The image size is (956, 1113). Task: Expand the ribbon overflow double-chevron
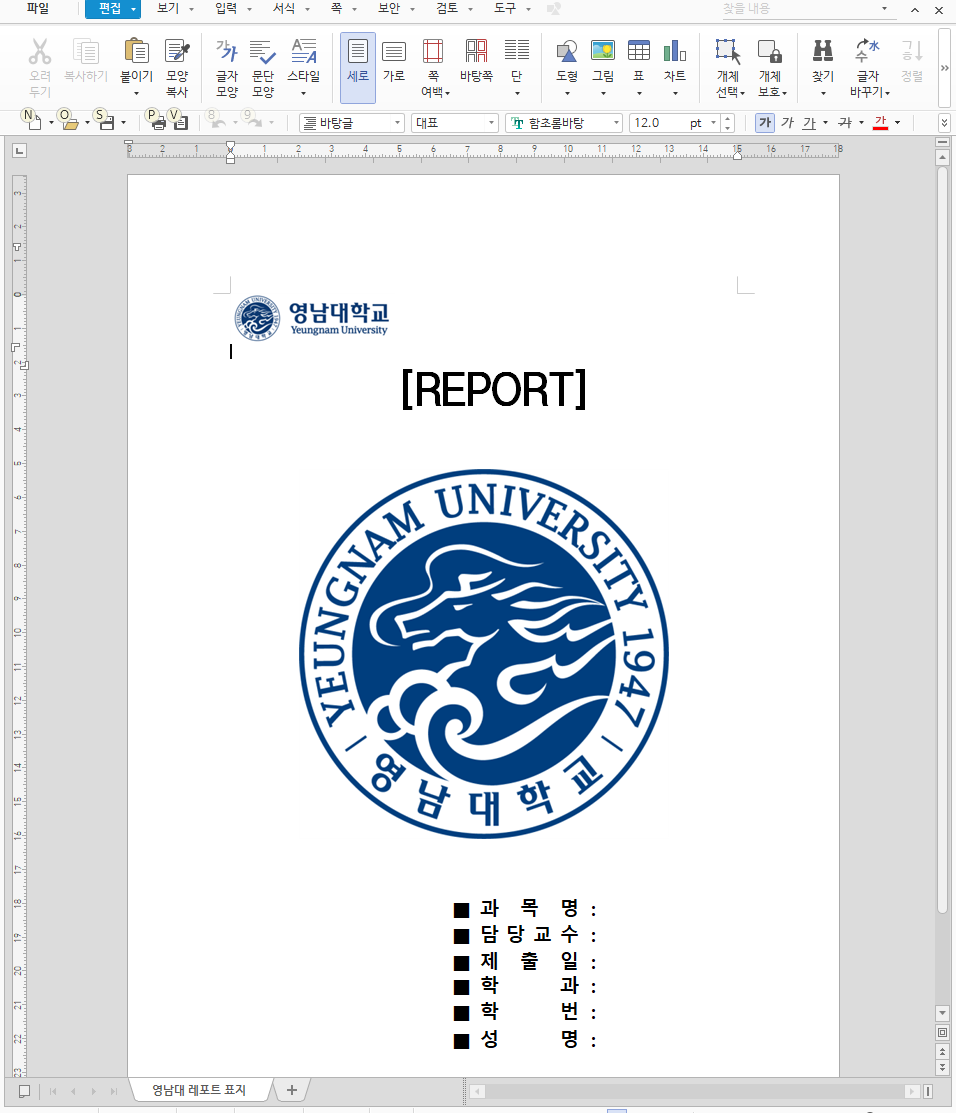(945, 68)
